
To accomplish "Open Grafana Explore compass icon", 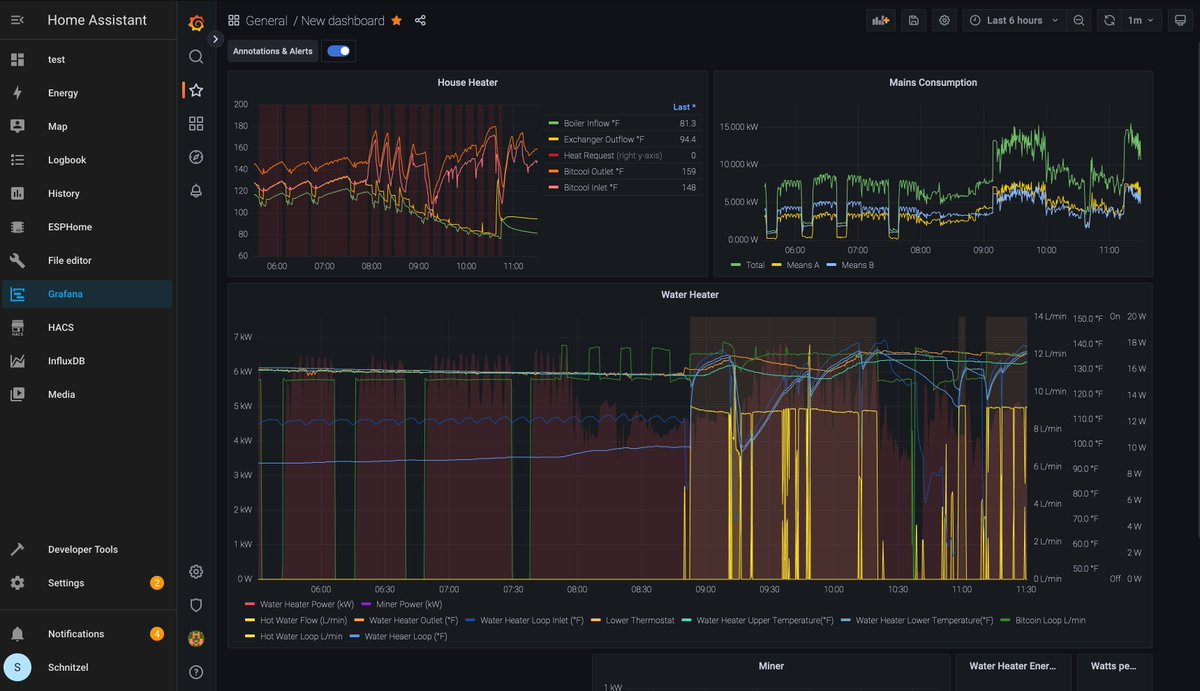I will click(196, 157).
